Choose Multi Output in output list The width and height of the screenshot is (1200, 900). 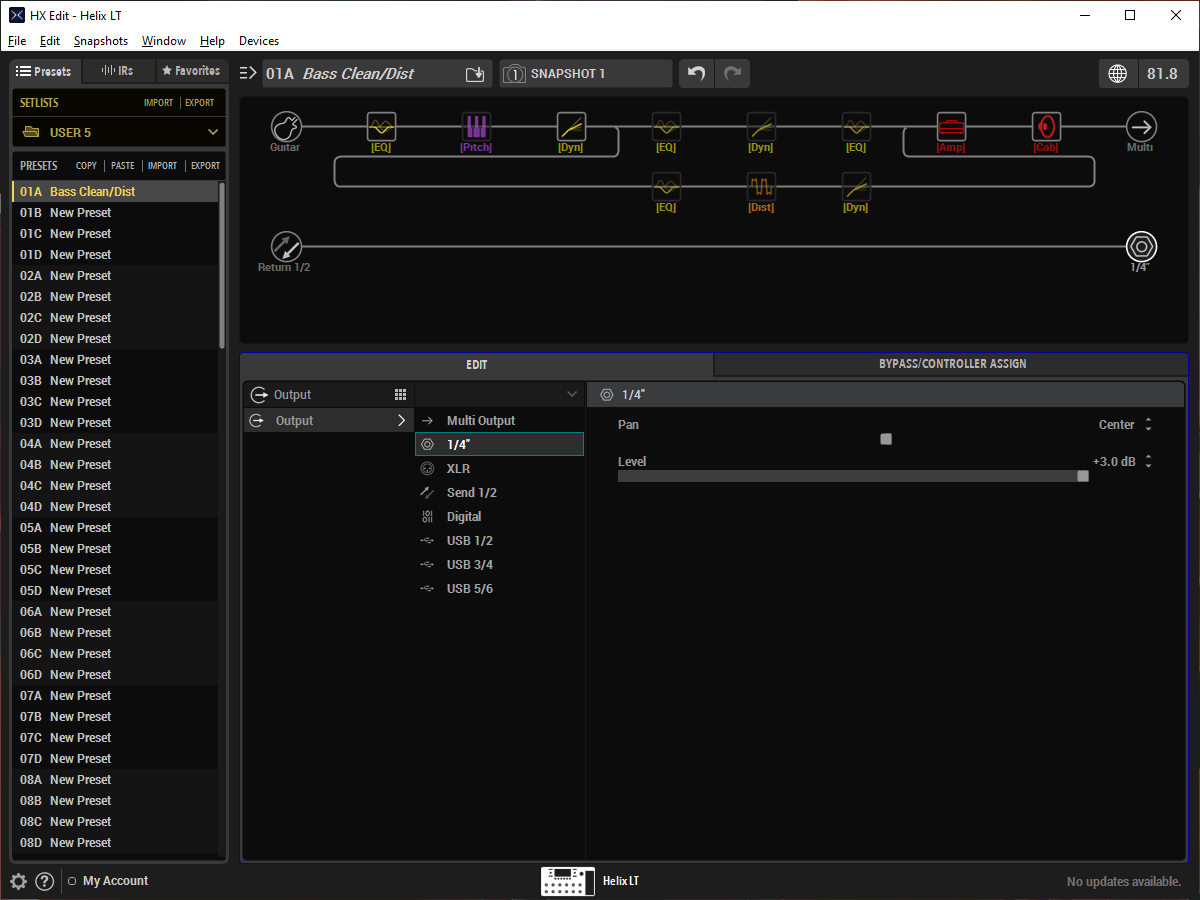pyautogui.click(x=499, y=421)
